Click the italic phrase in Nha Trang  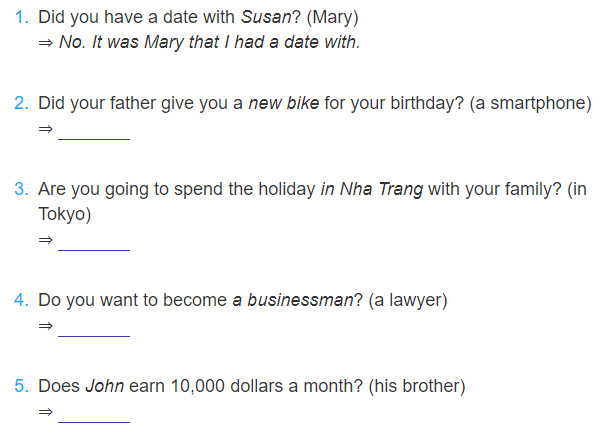click(x=372, y=190)
